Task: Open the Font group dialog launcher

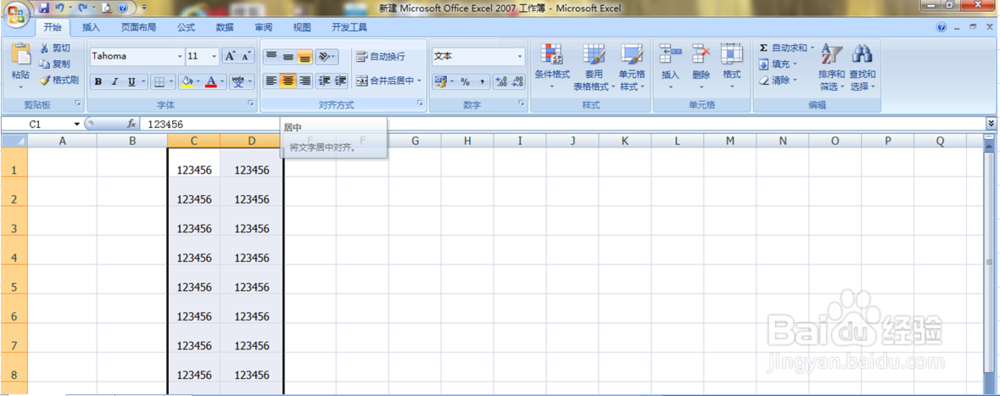Action: 251,103
